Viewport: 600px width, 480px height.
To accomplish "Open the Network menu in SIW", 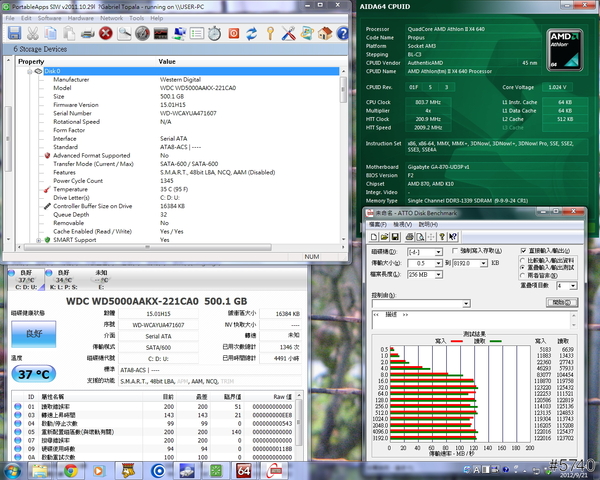I will [112, 18].
